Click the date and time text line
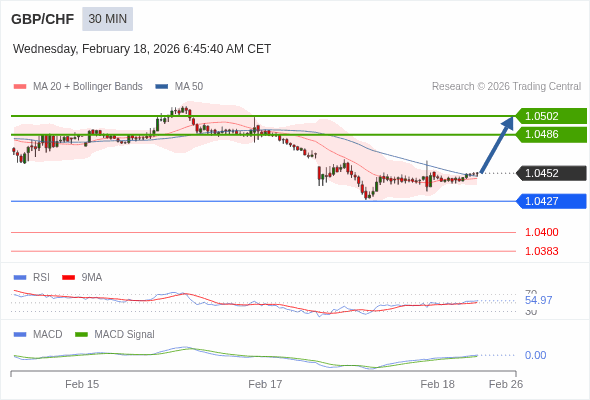The height and width of the screenshot is (400, 590). [x=142, y=49]
